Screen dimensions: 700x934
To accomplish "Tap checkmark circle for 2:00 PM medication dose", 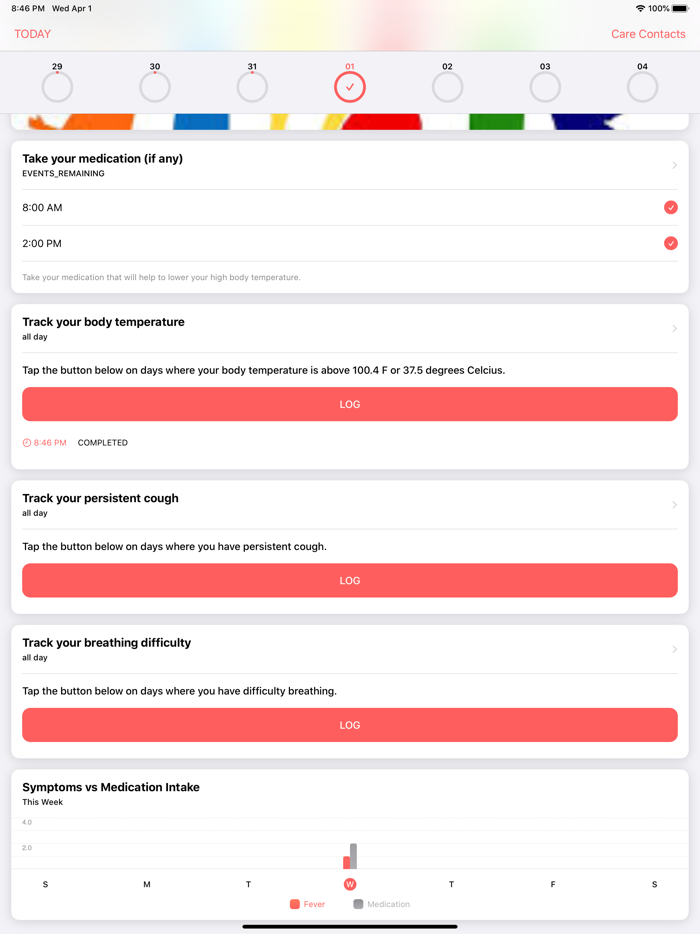I will tap(671, 243).
